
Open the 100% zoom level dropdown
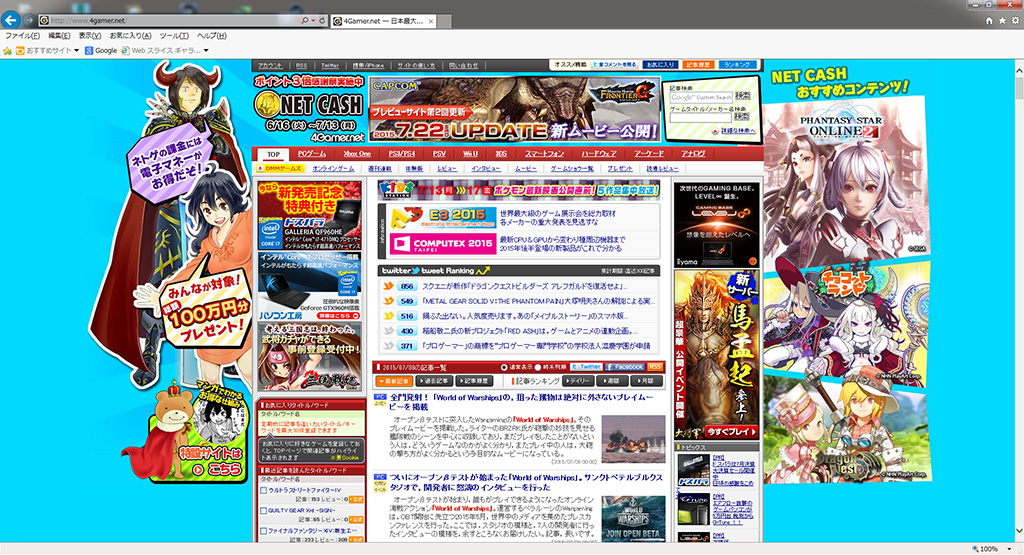[1009, 549]
